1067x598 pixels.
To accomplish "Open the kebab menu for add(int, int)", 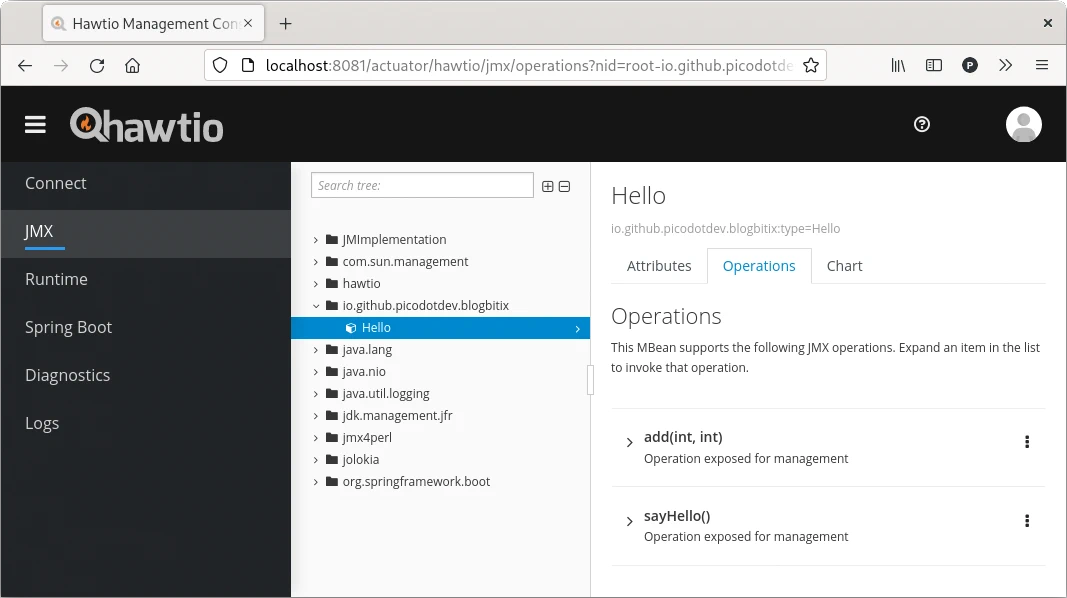I will click(1026, 441).
